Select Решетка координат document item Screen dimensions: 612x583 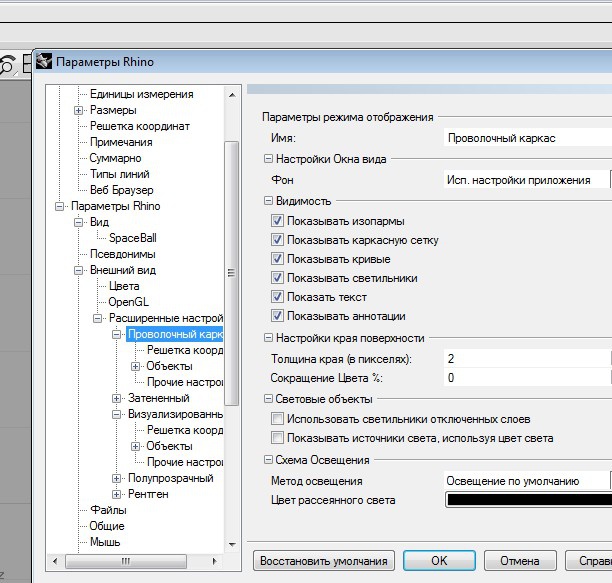pos(140,126)
